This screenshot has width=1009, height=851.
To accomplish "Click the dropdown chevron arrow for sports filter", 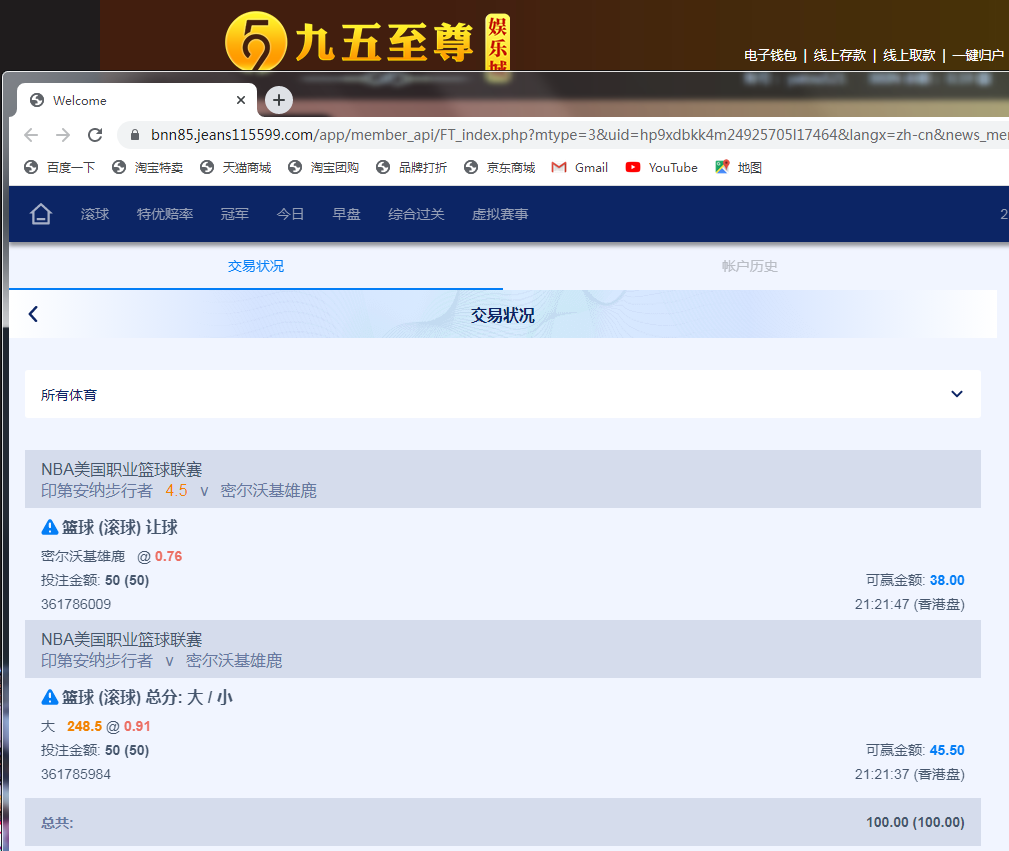I will pos(957,394).
